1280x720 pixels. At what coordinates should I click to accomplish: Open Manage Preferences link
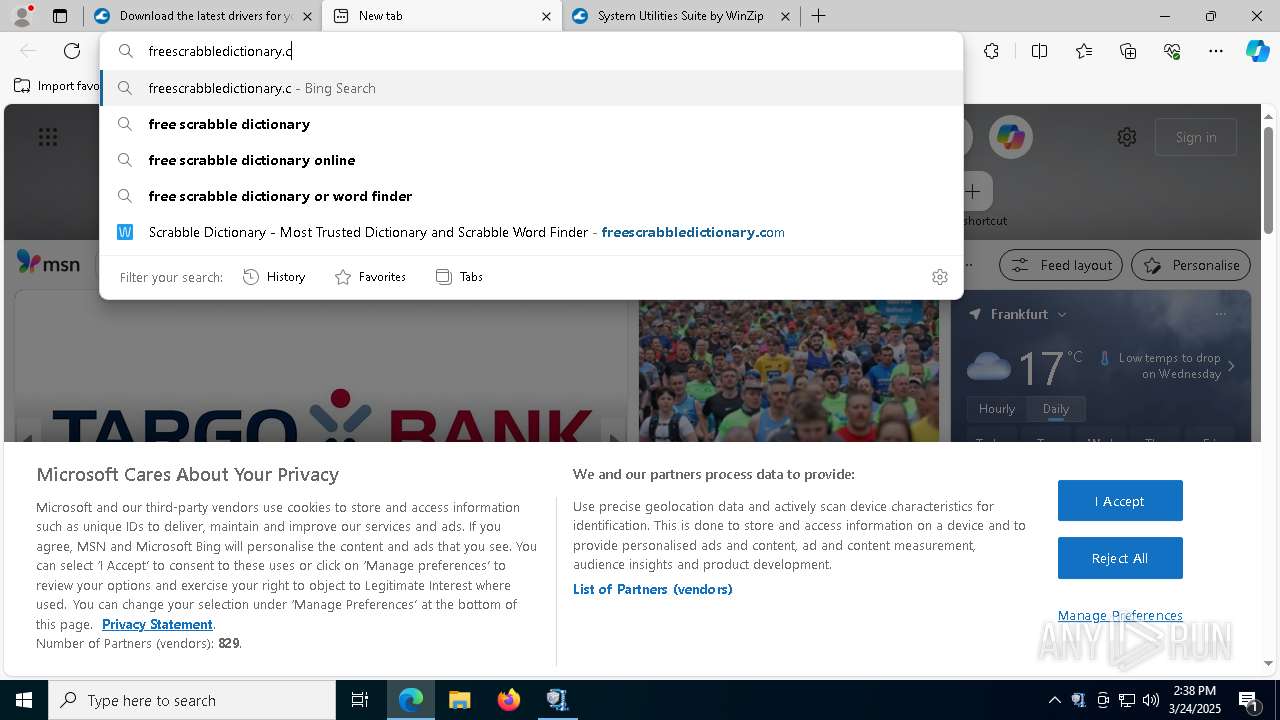click(1120, 615)
